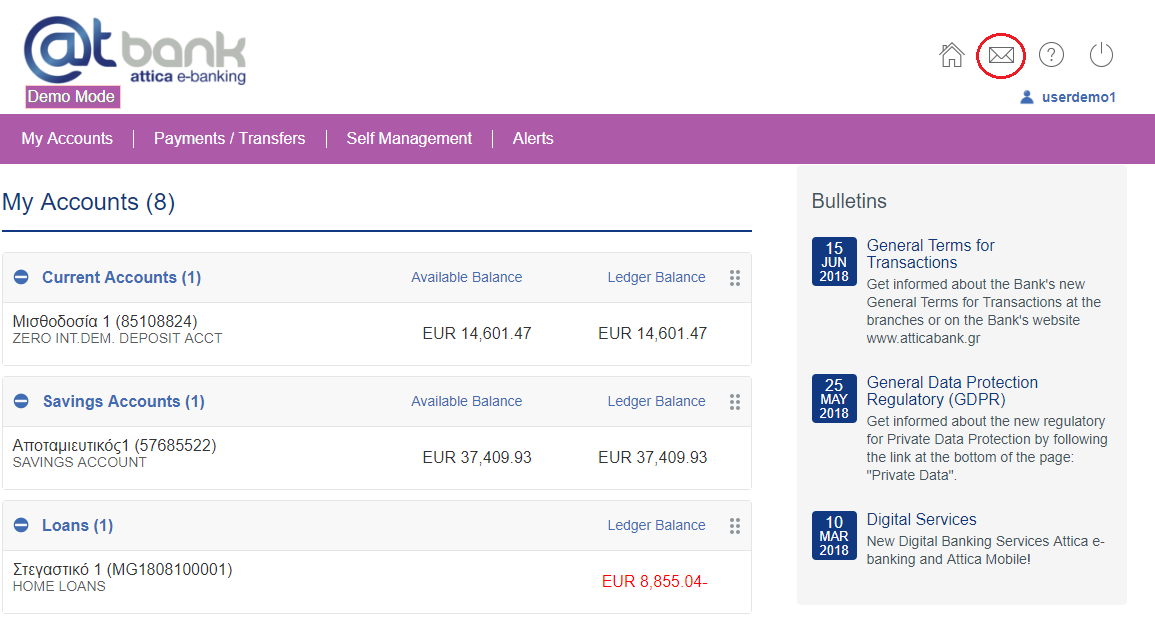Viewport: 1155px width, 618px height.
Task: Collapse the Loans section
Action: (21, 525)
